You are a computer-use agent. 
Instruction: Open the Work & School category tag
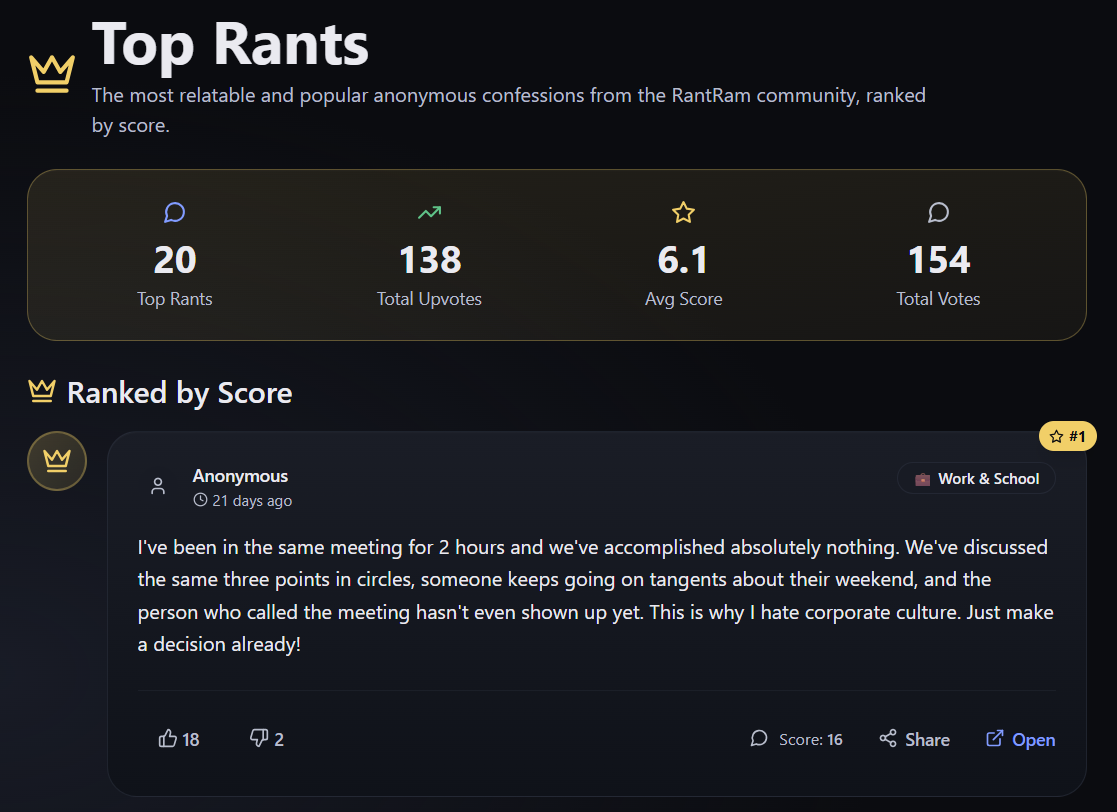976,479
